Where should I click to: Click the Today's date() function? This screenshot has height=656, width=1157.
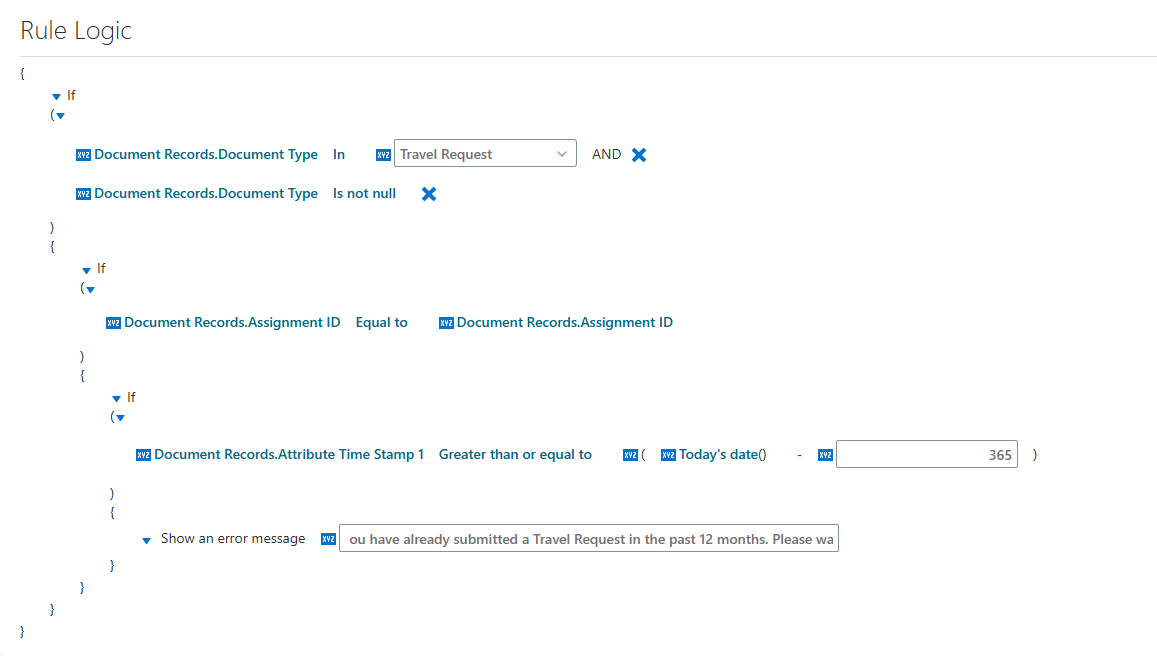[722, 455]
